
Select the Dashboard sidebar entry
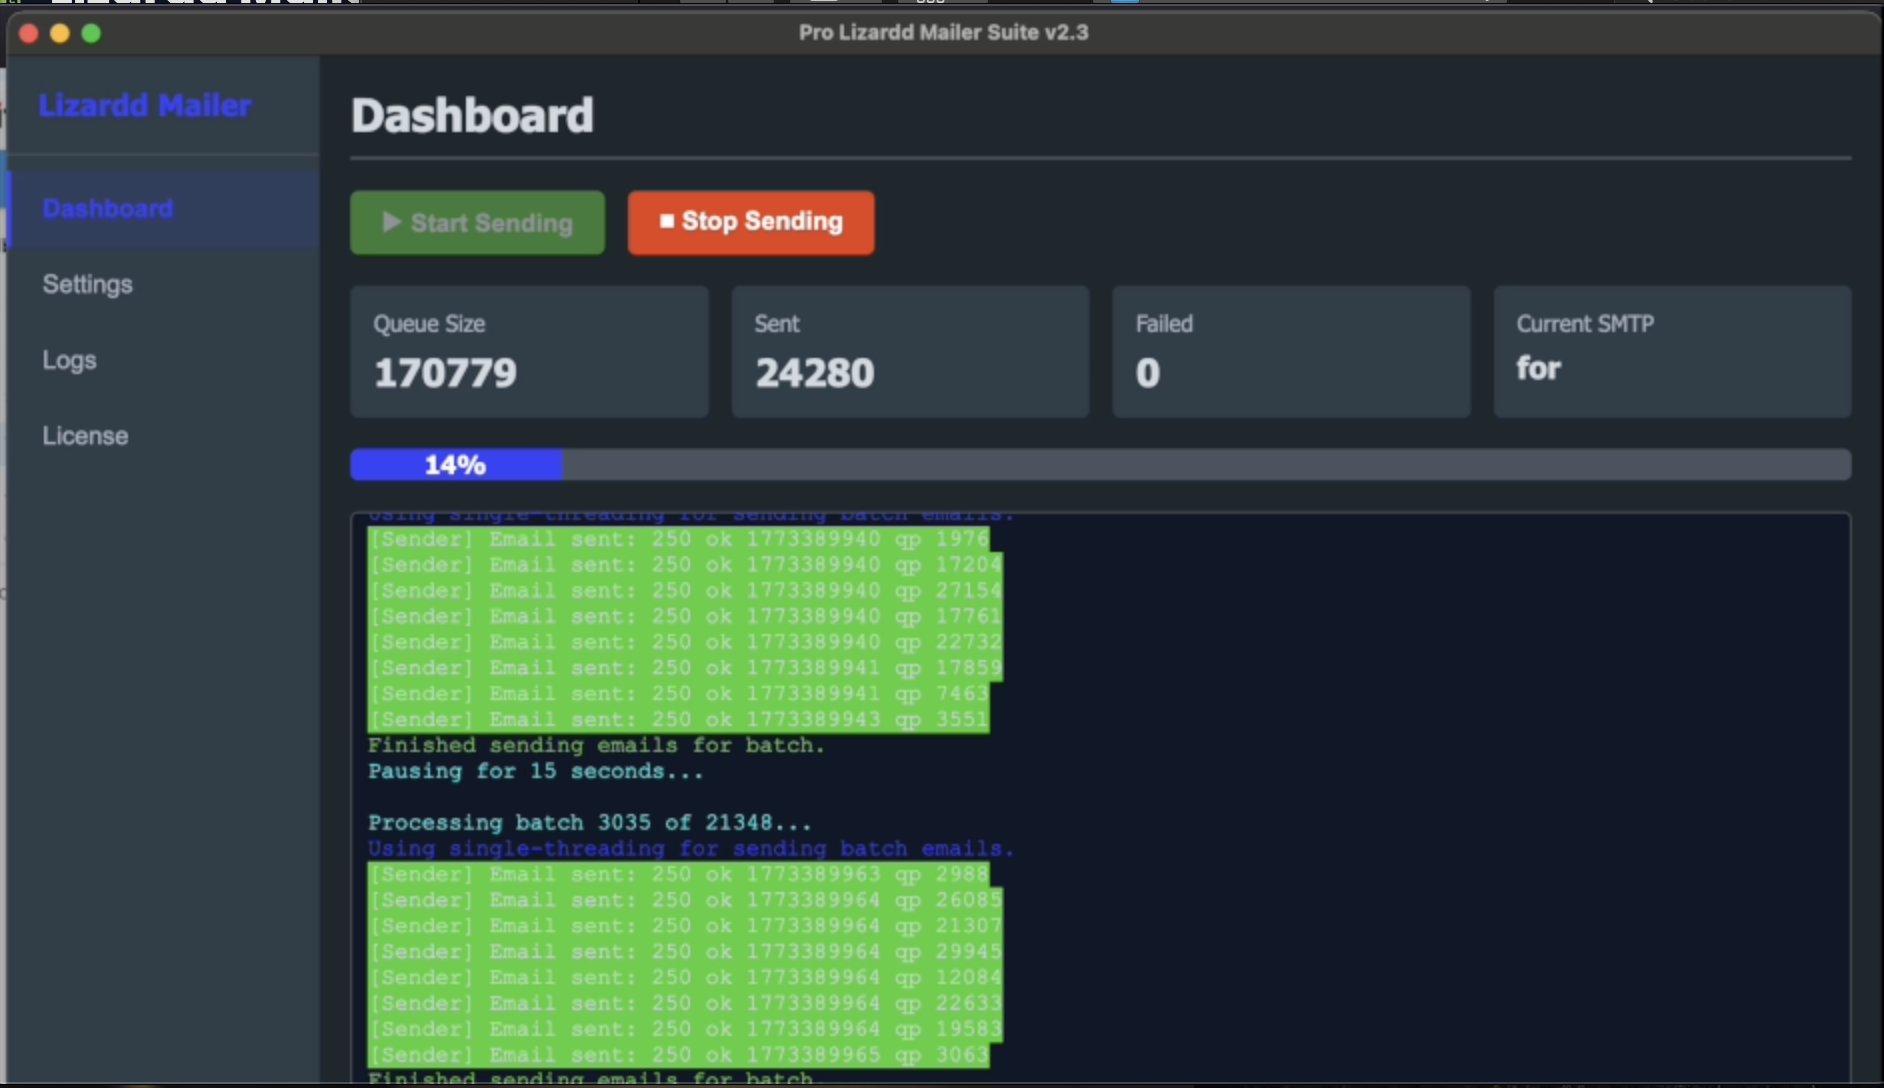point(108,208)
